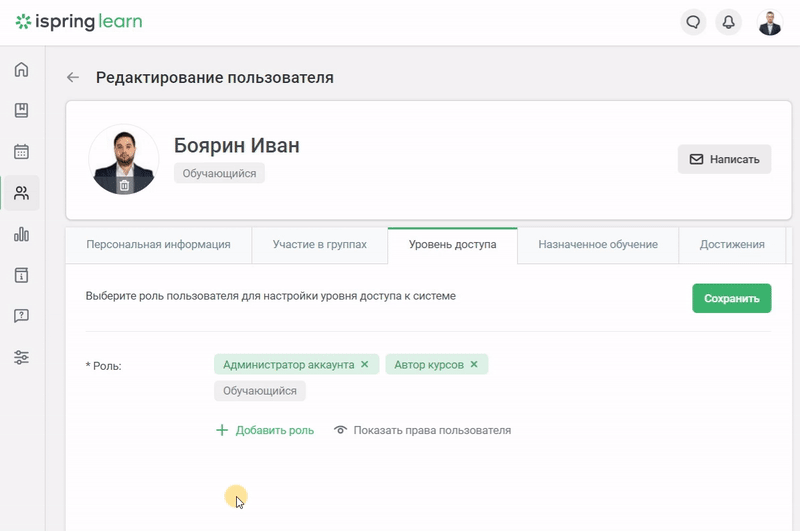Open the info page icon in sidebar
800x531 pixels.
pyautogui.click(x=21, y=275)
